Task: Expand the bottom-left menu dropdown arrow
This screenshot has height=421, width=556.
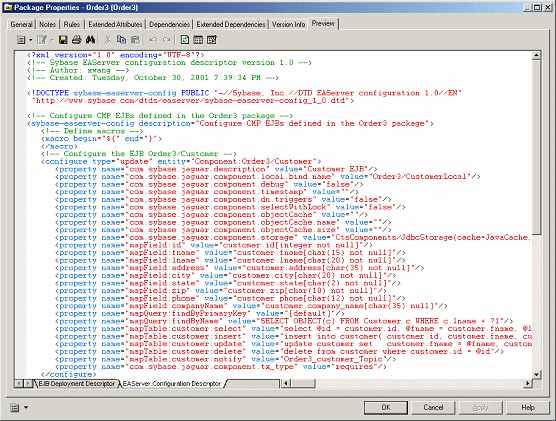Action: coord(26,408)
